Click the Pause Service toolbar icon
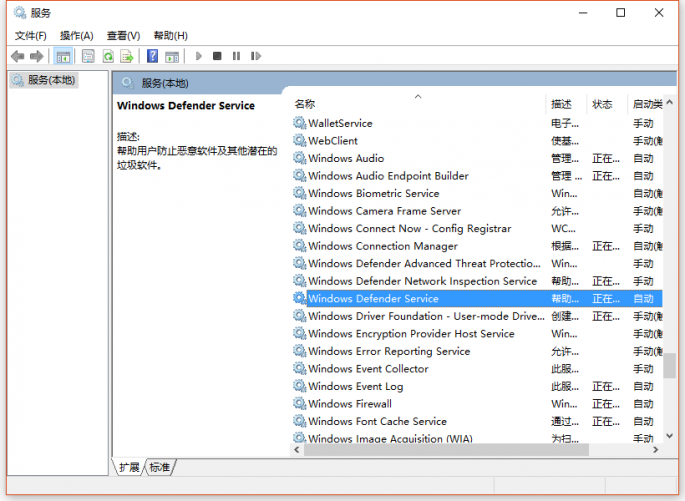This screenshot has width=685, height=501. point(236,56)
